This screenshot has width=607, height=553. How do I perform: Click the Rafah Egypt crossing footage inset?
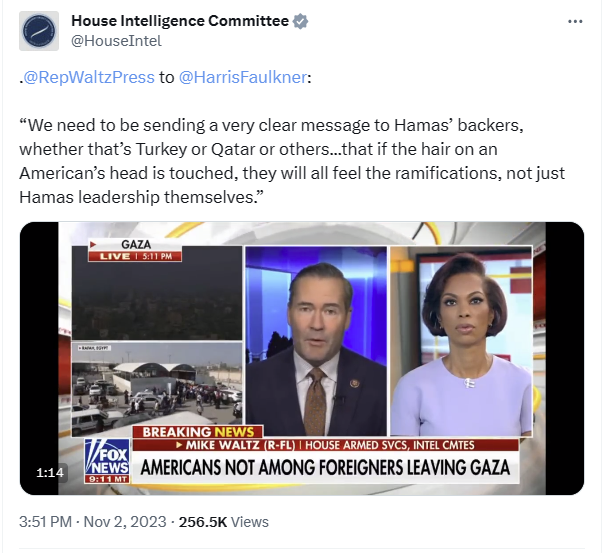[x=157, y=389]
